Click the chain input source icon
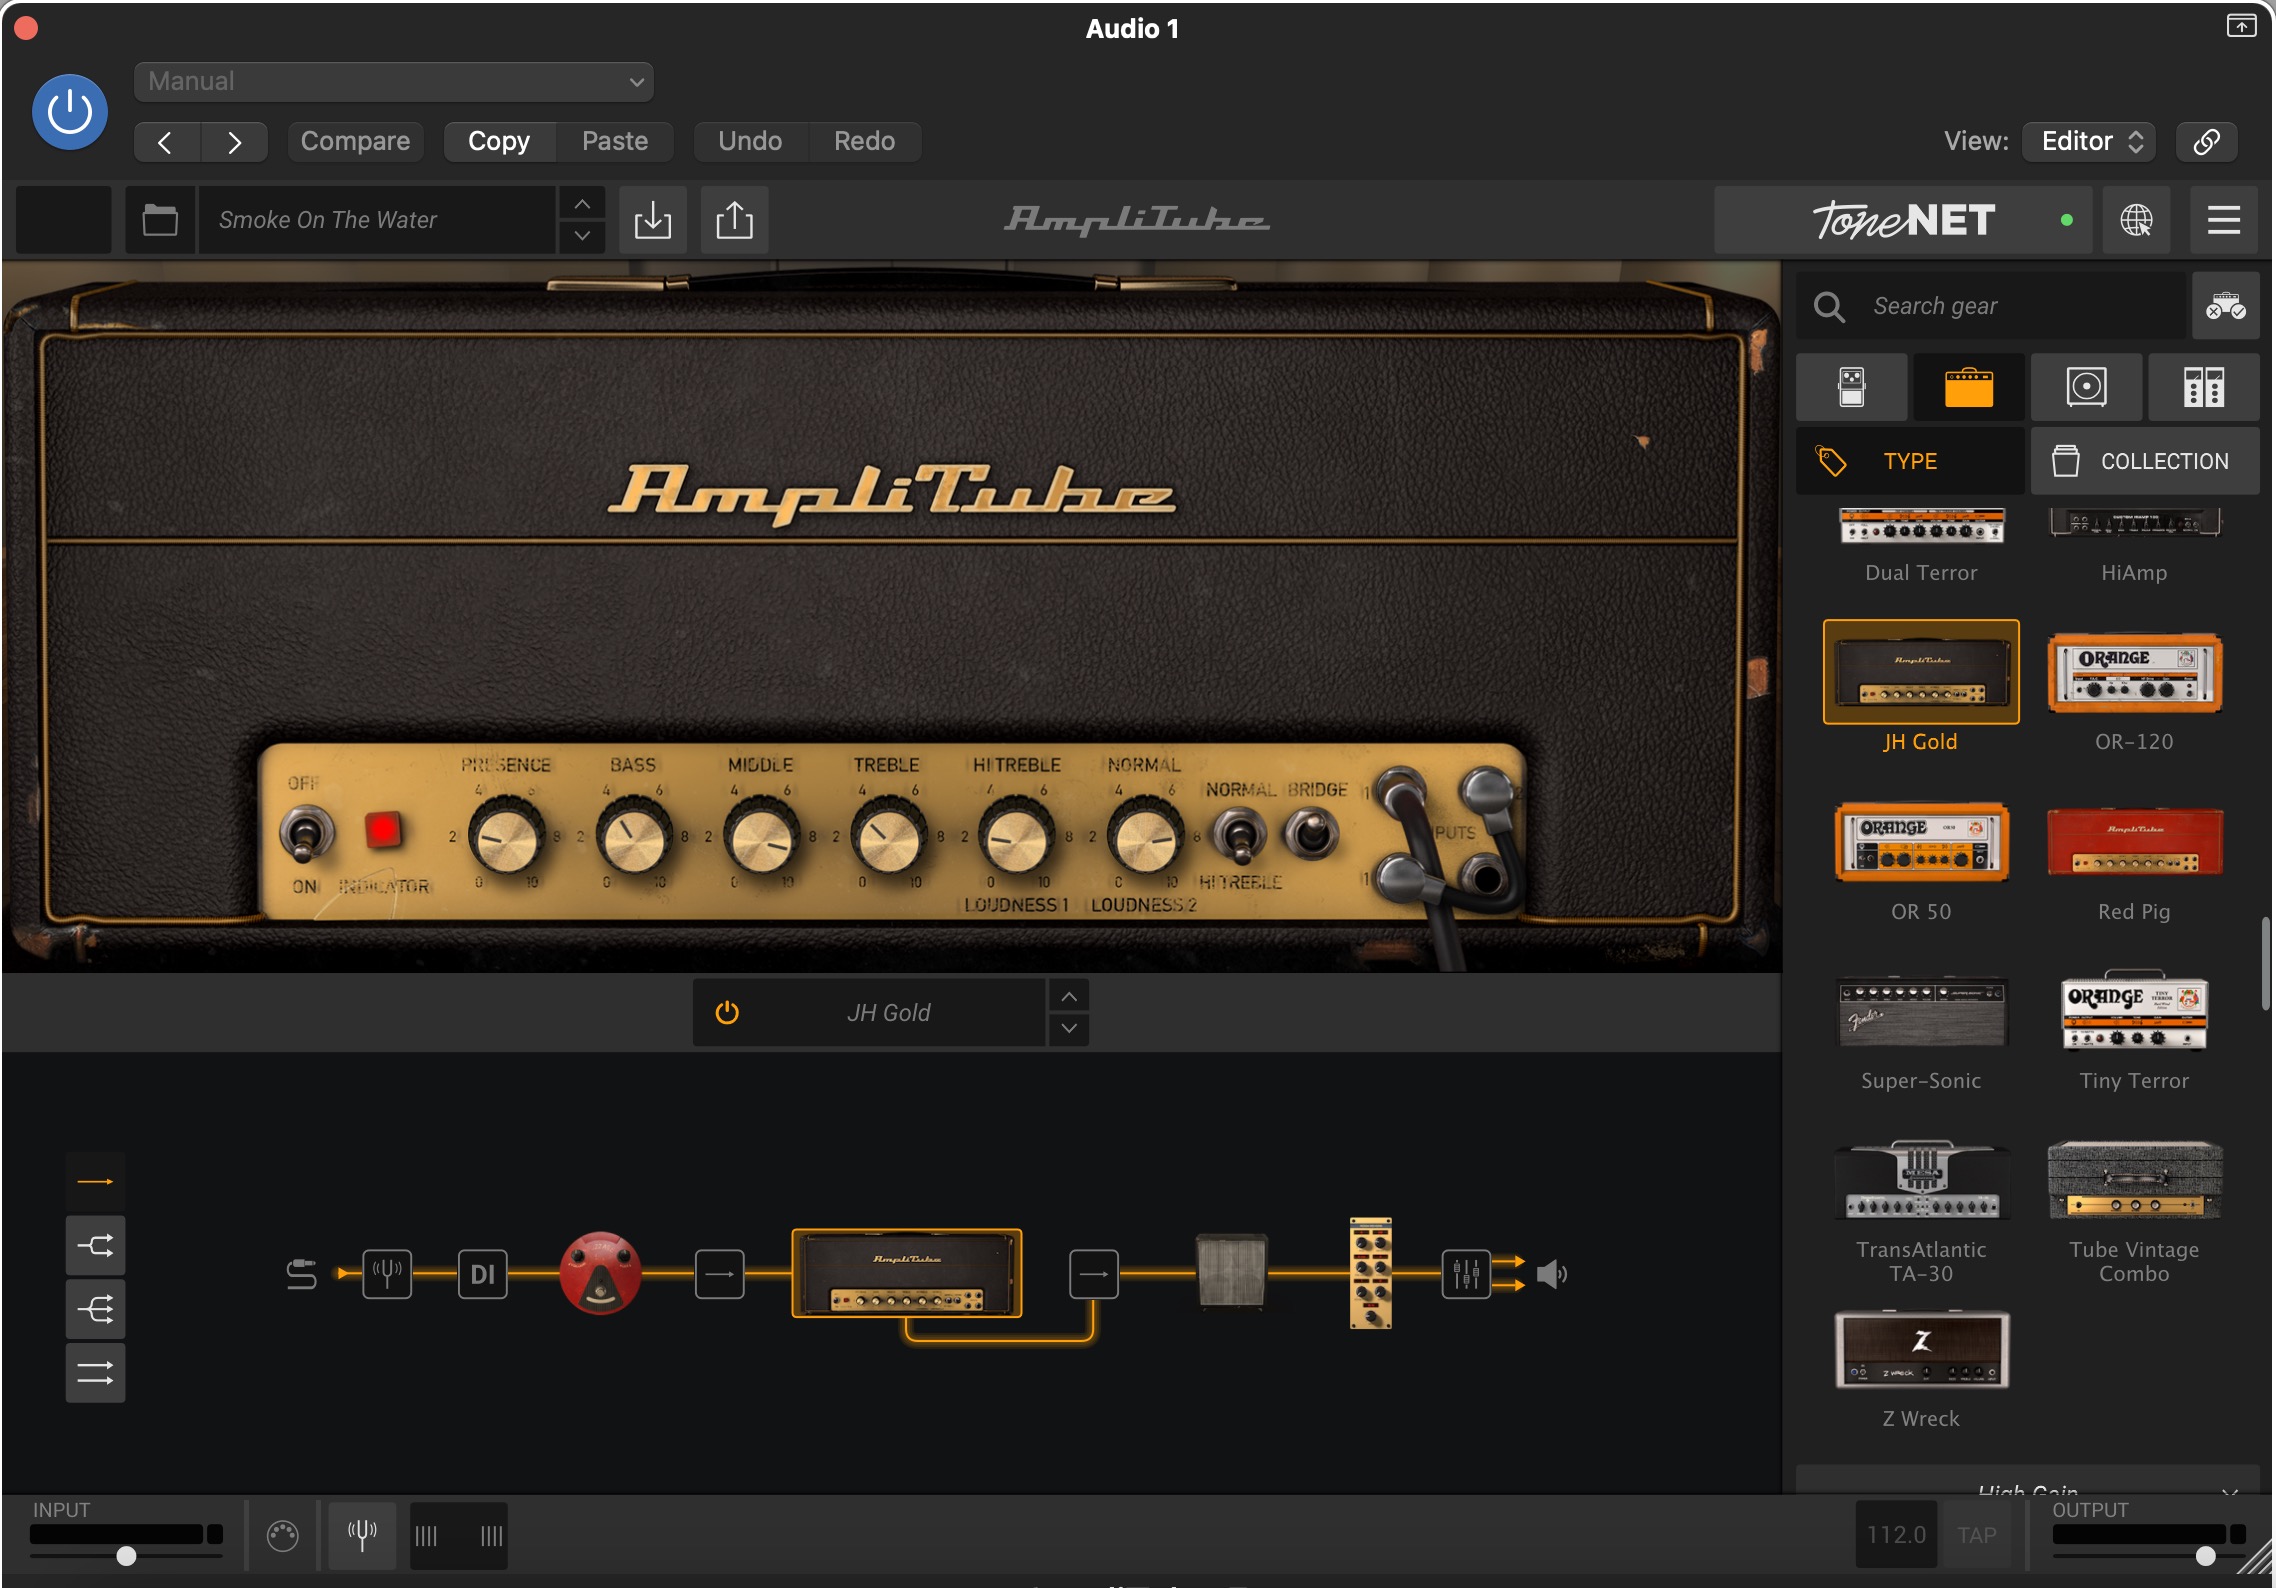This screenshot has width=2276, height=1588. [x=301, y=1274]
